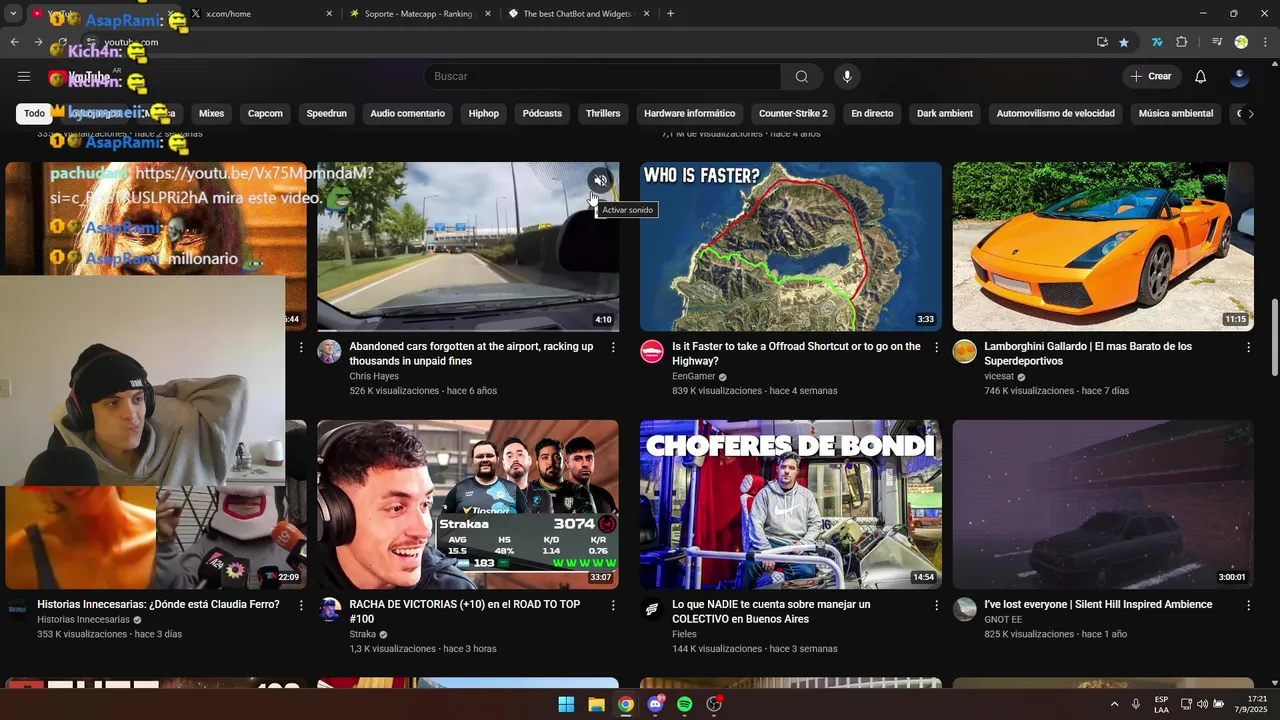Expand chip row with right arrow
This screenshot has width=1280, height=720.
[x=1250, y=113]
